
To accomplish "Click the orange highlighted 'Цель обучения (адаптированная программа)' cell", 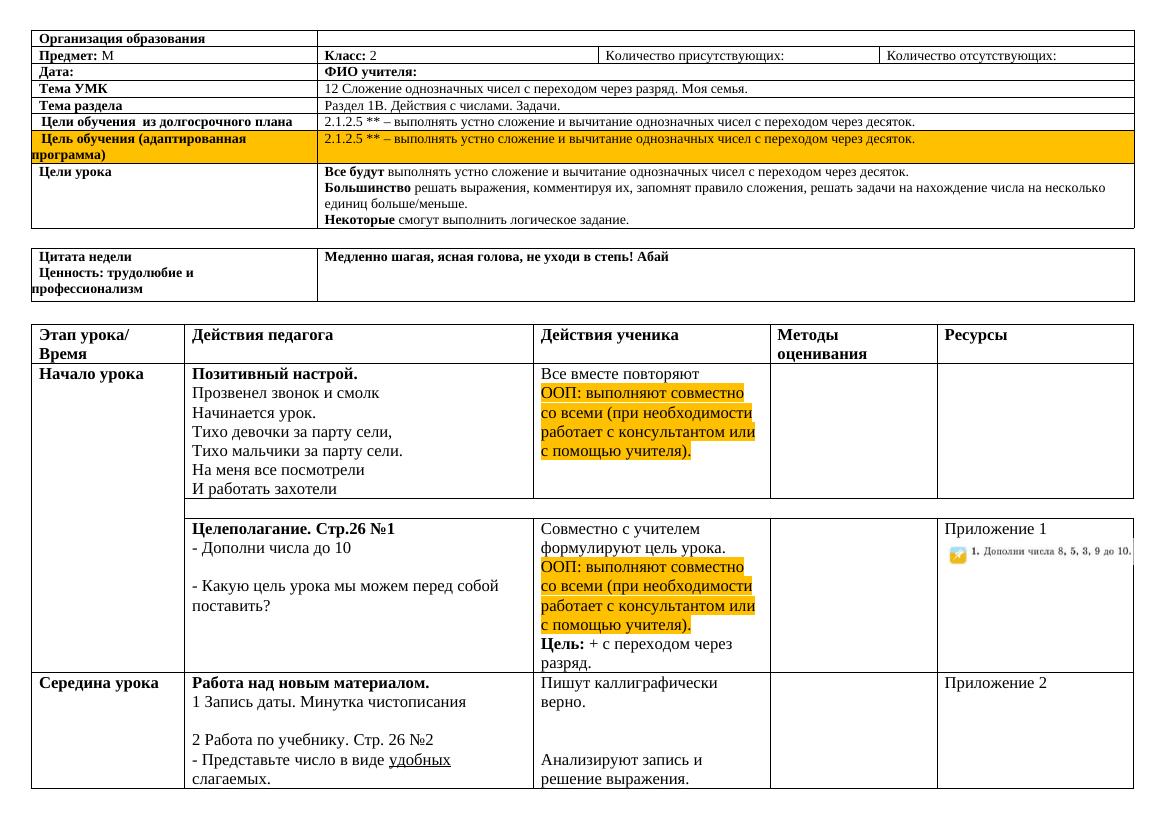I will click(140, 147).
